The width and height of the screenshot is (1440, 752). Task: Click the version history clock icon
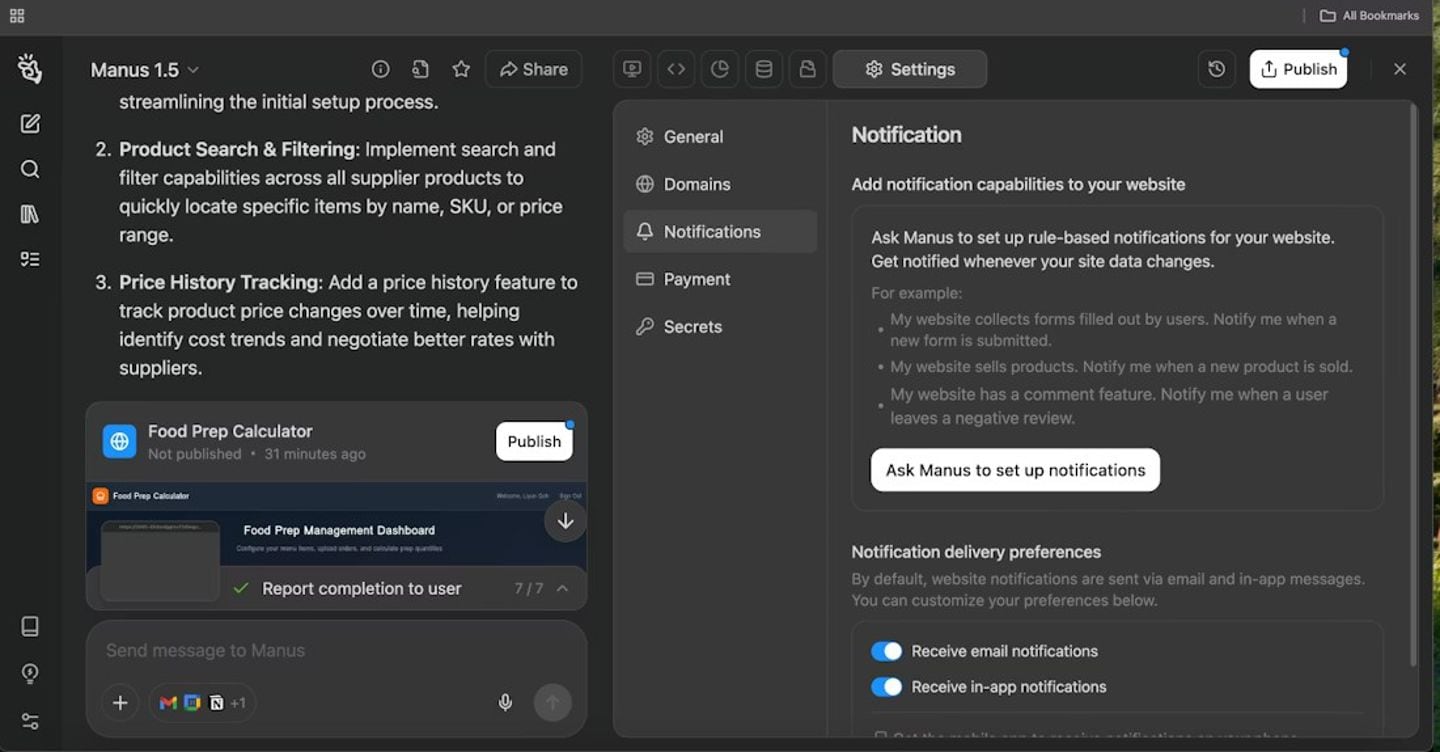[1216, 69]
